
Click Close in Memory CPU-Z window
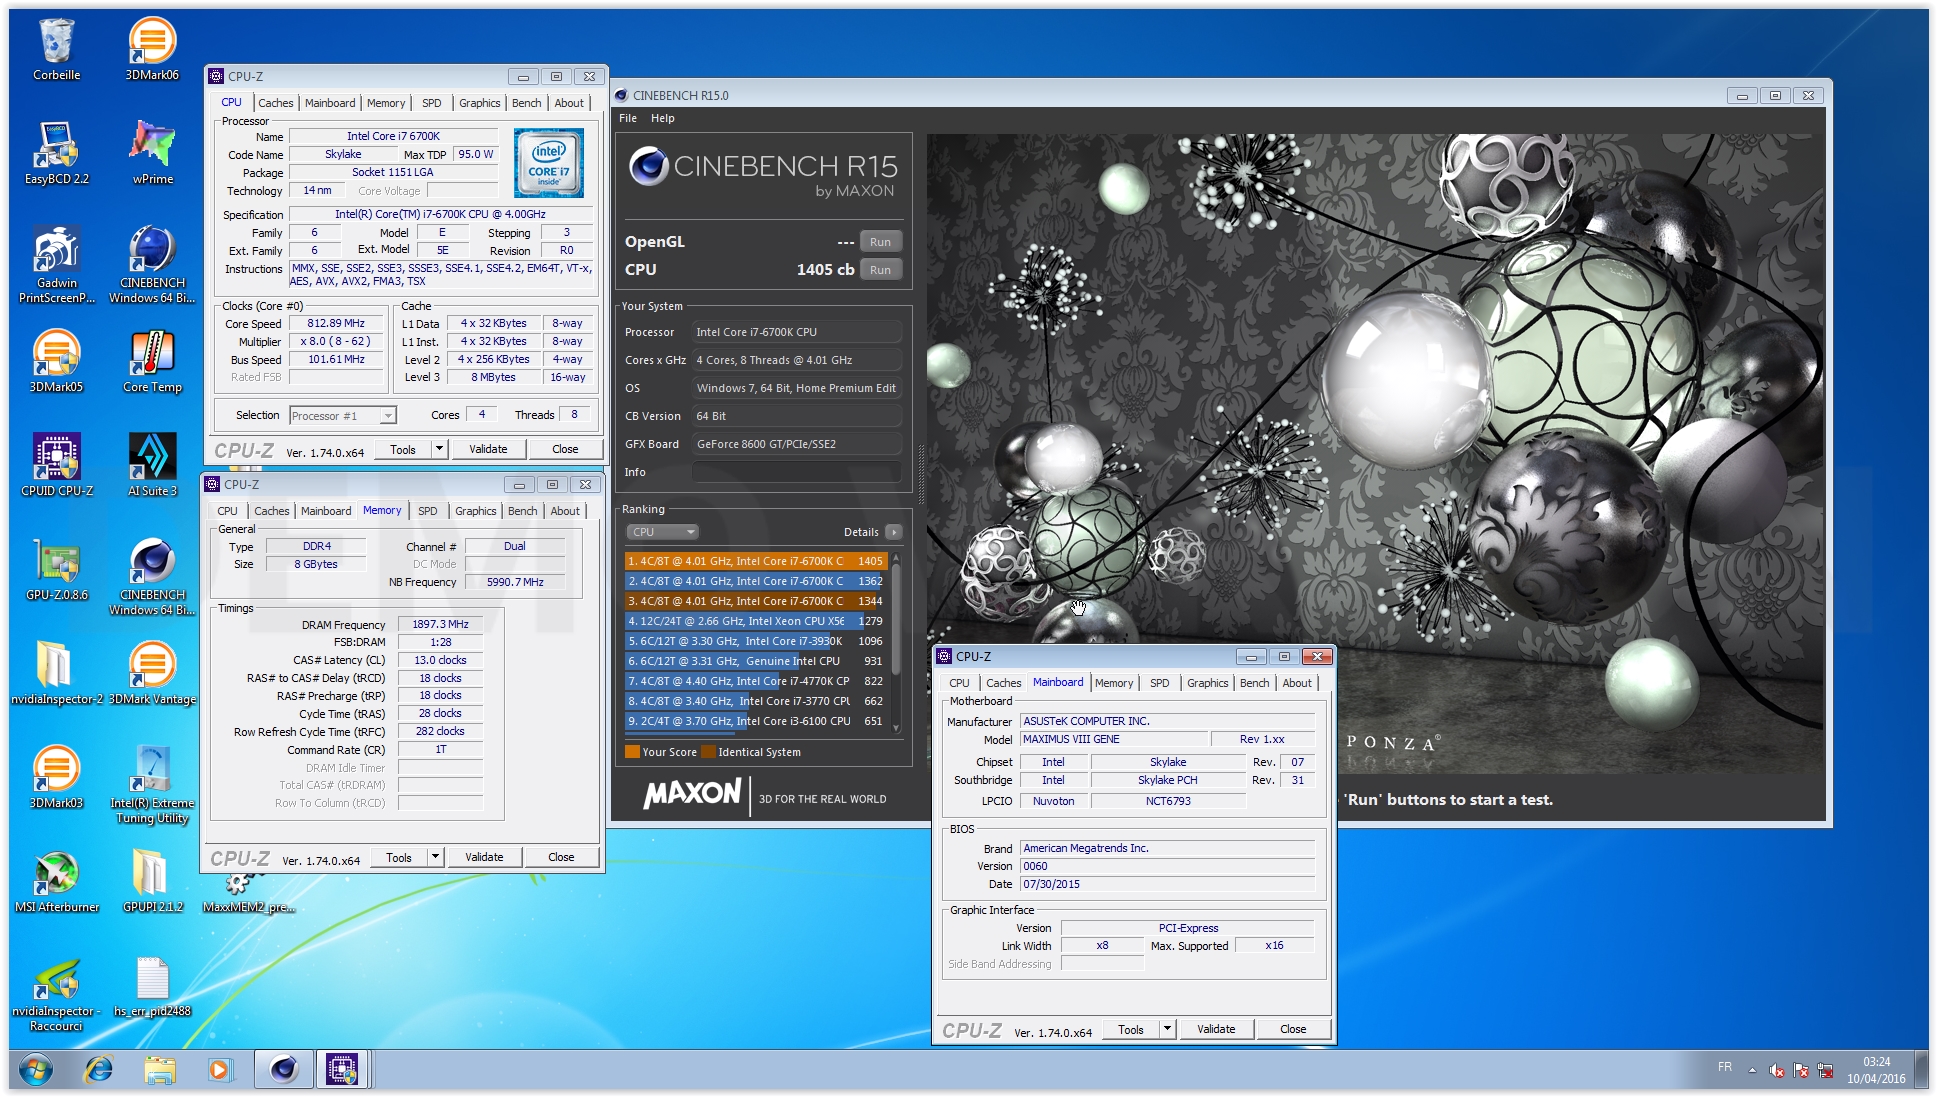pyautogui.click(x=561, y=857)
